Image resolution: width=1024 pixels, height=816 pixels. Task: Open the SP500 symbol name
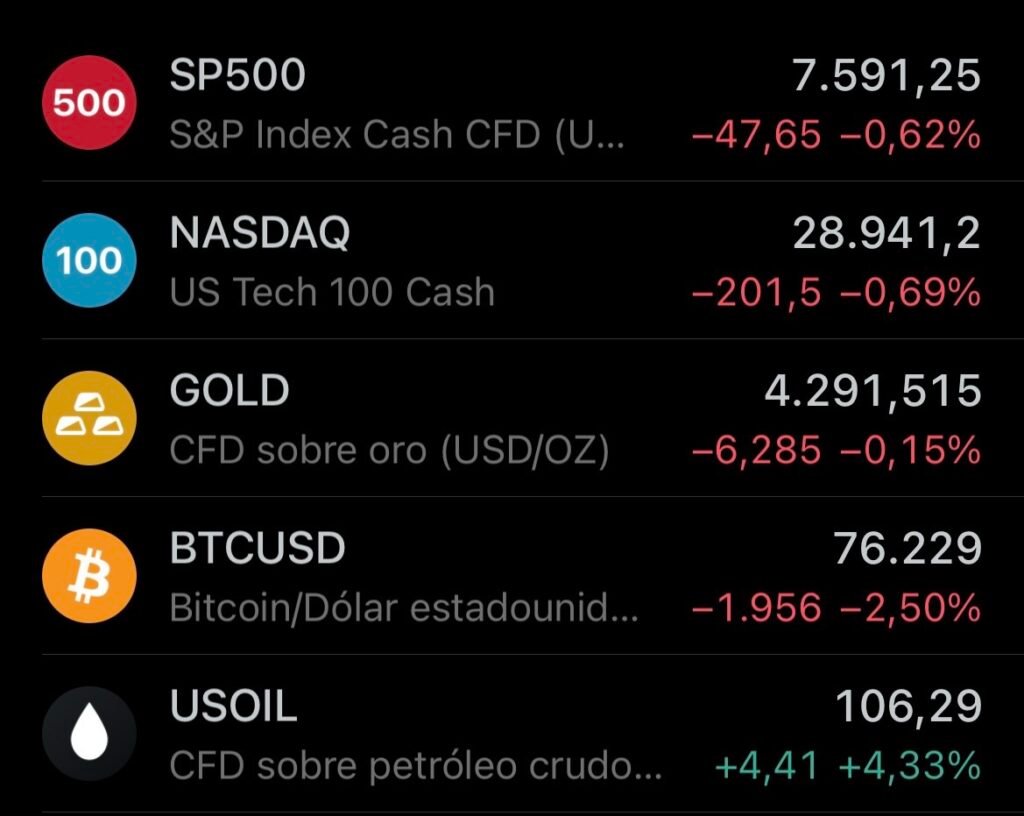238,74
